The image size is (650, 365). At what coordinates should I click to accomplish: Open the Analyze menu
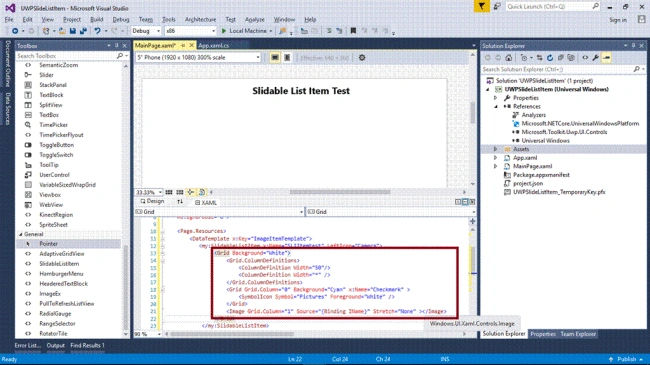click(x=255, y=19)
